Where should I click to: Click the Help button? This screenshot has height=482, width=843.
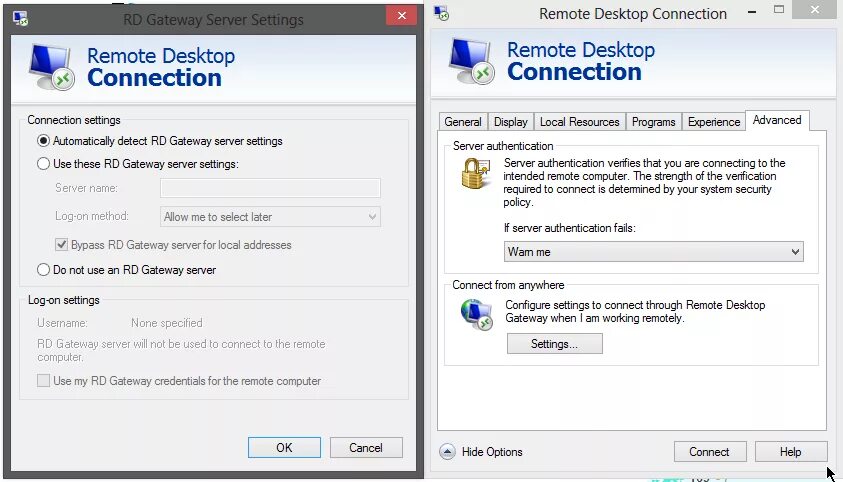[x=790, y=452]
